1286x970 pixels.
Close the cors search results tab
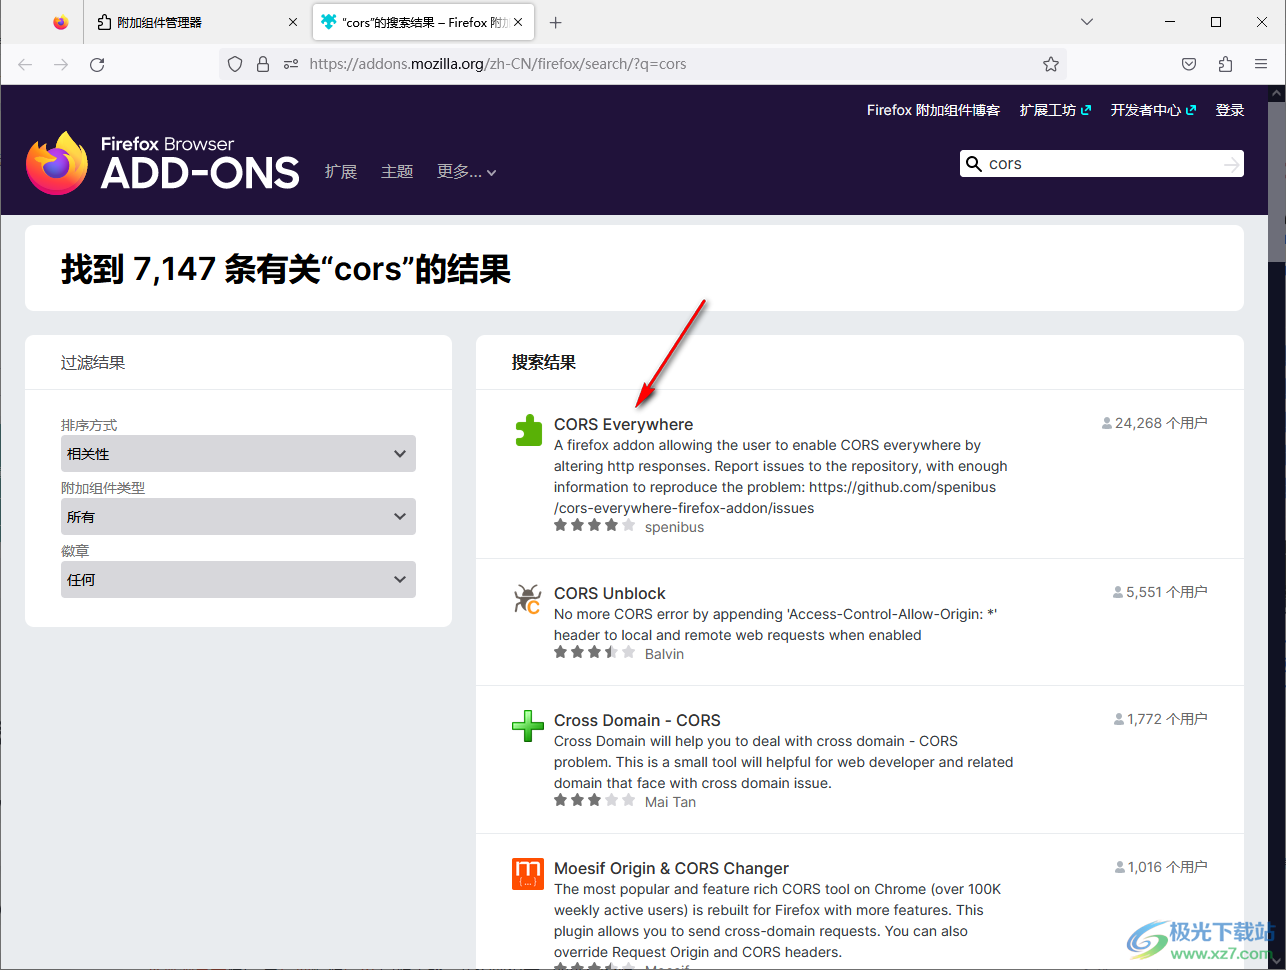coord(518,22)
